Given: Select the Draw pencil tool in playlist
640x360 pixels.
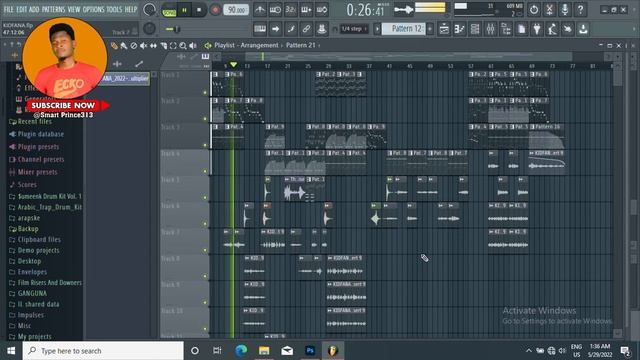Looking at the screenshot, I should coord(114,46).
